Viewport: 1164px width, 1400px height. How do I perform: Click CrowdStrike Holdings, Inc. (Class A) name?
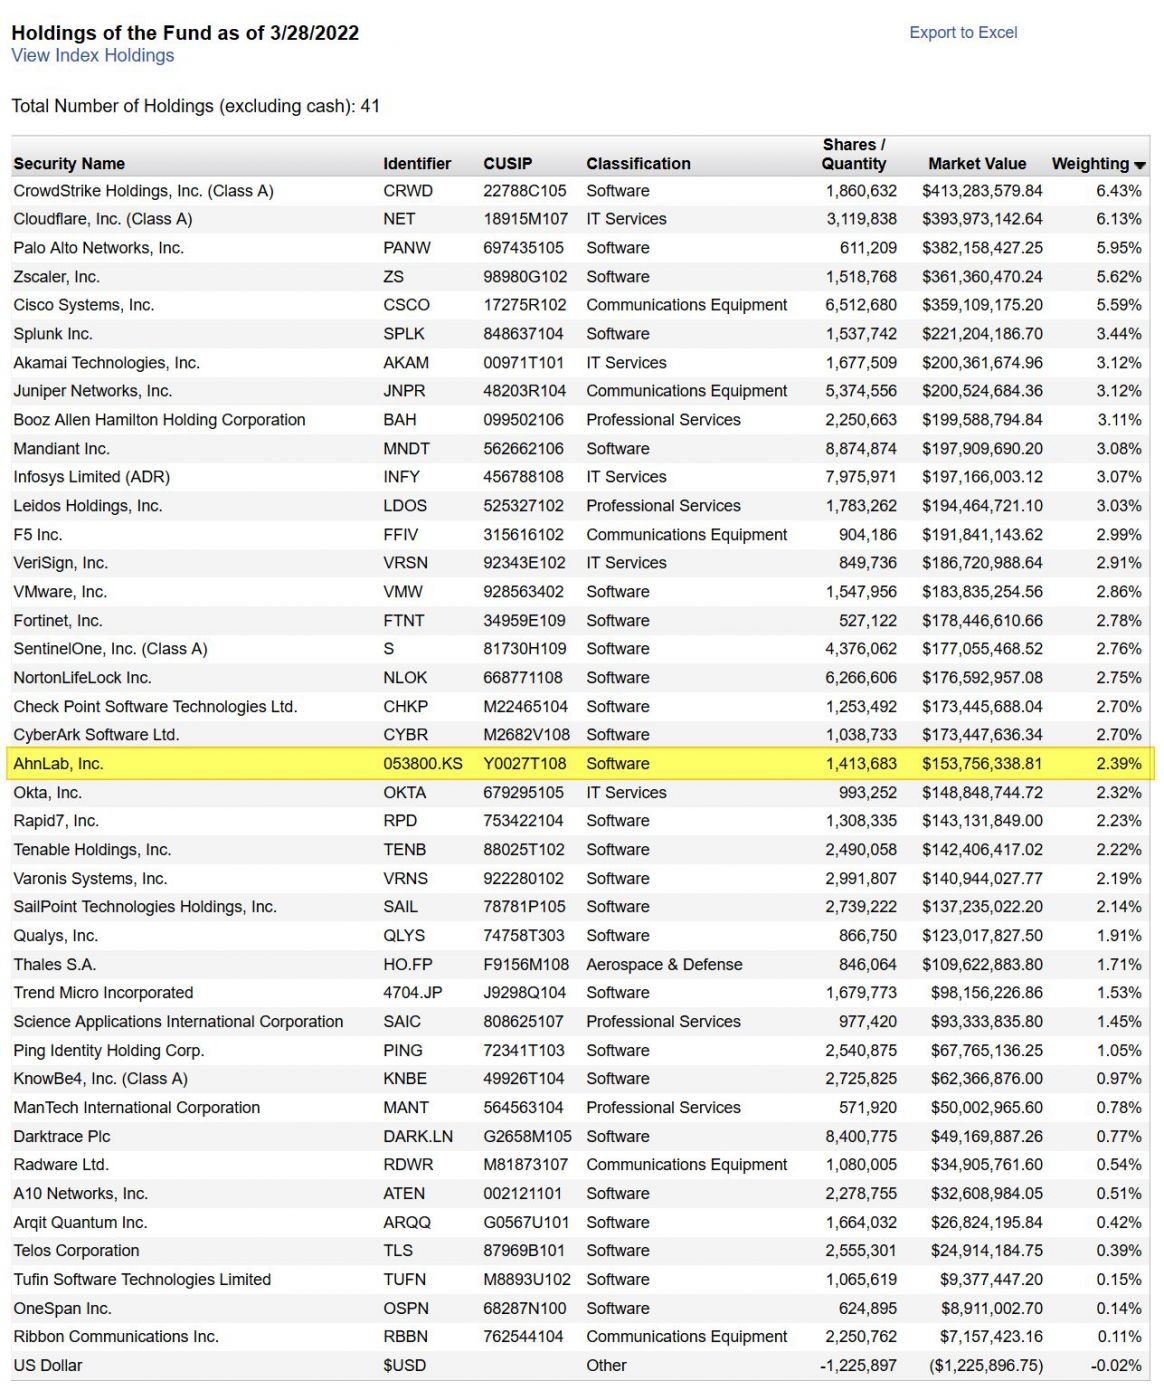[143, 191]
